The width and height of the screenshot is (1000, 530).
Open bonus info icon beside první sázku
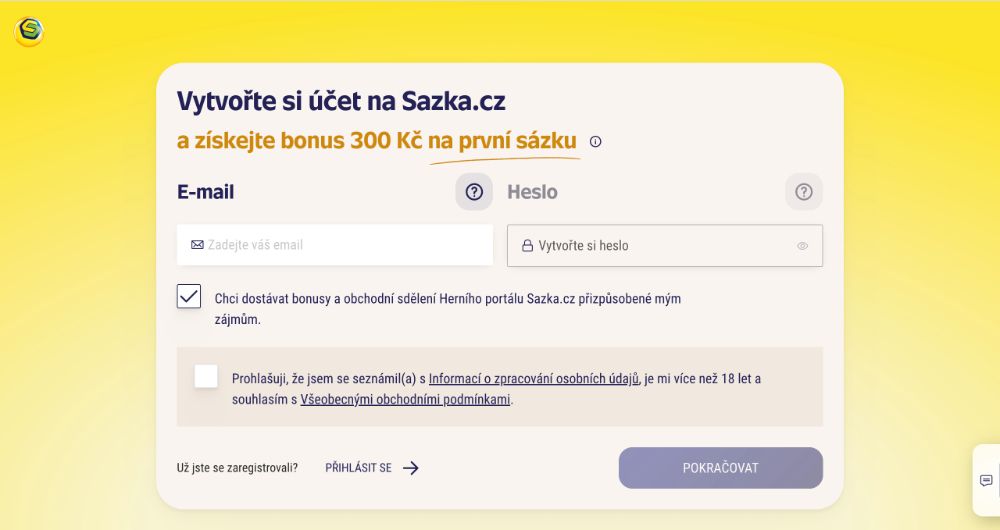(596, 142)
